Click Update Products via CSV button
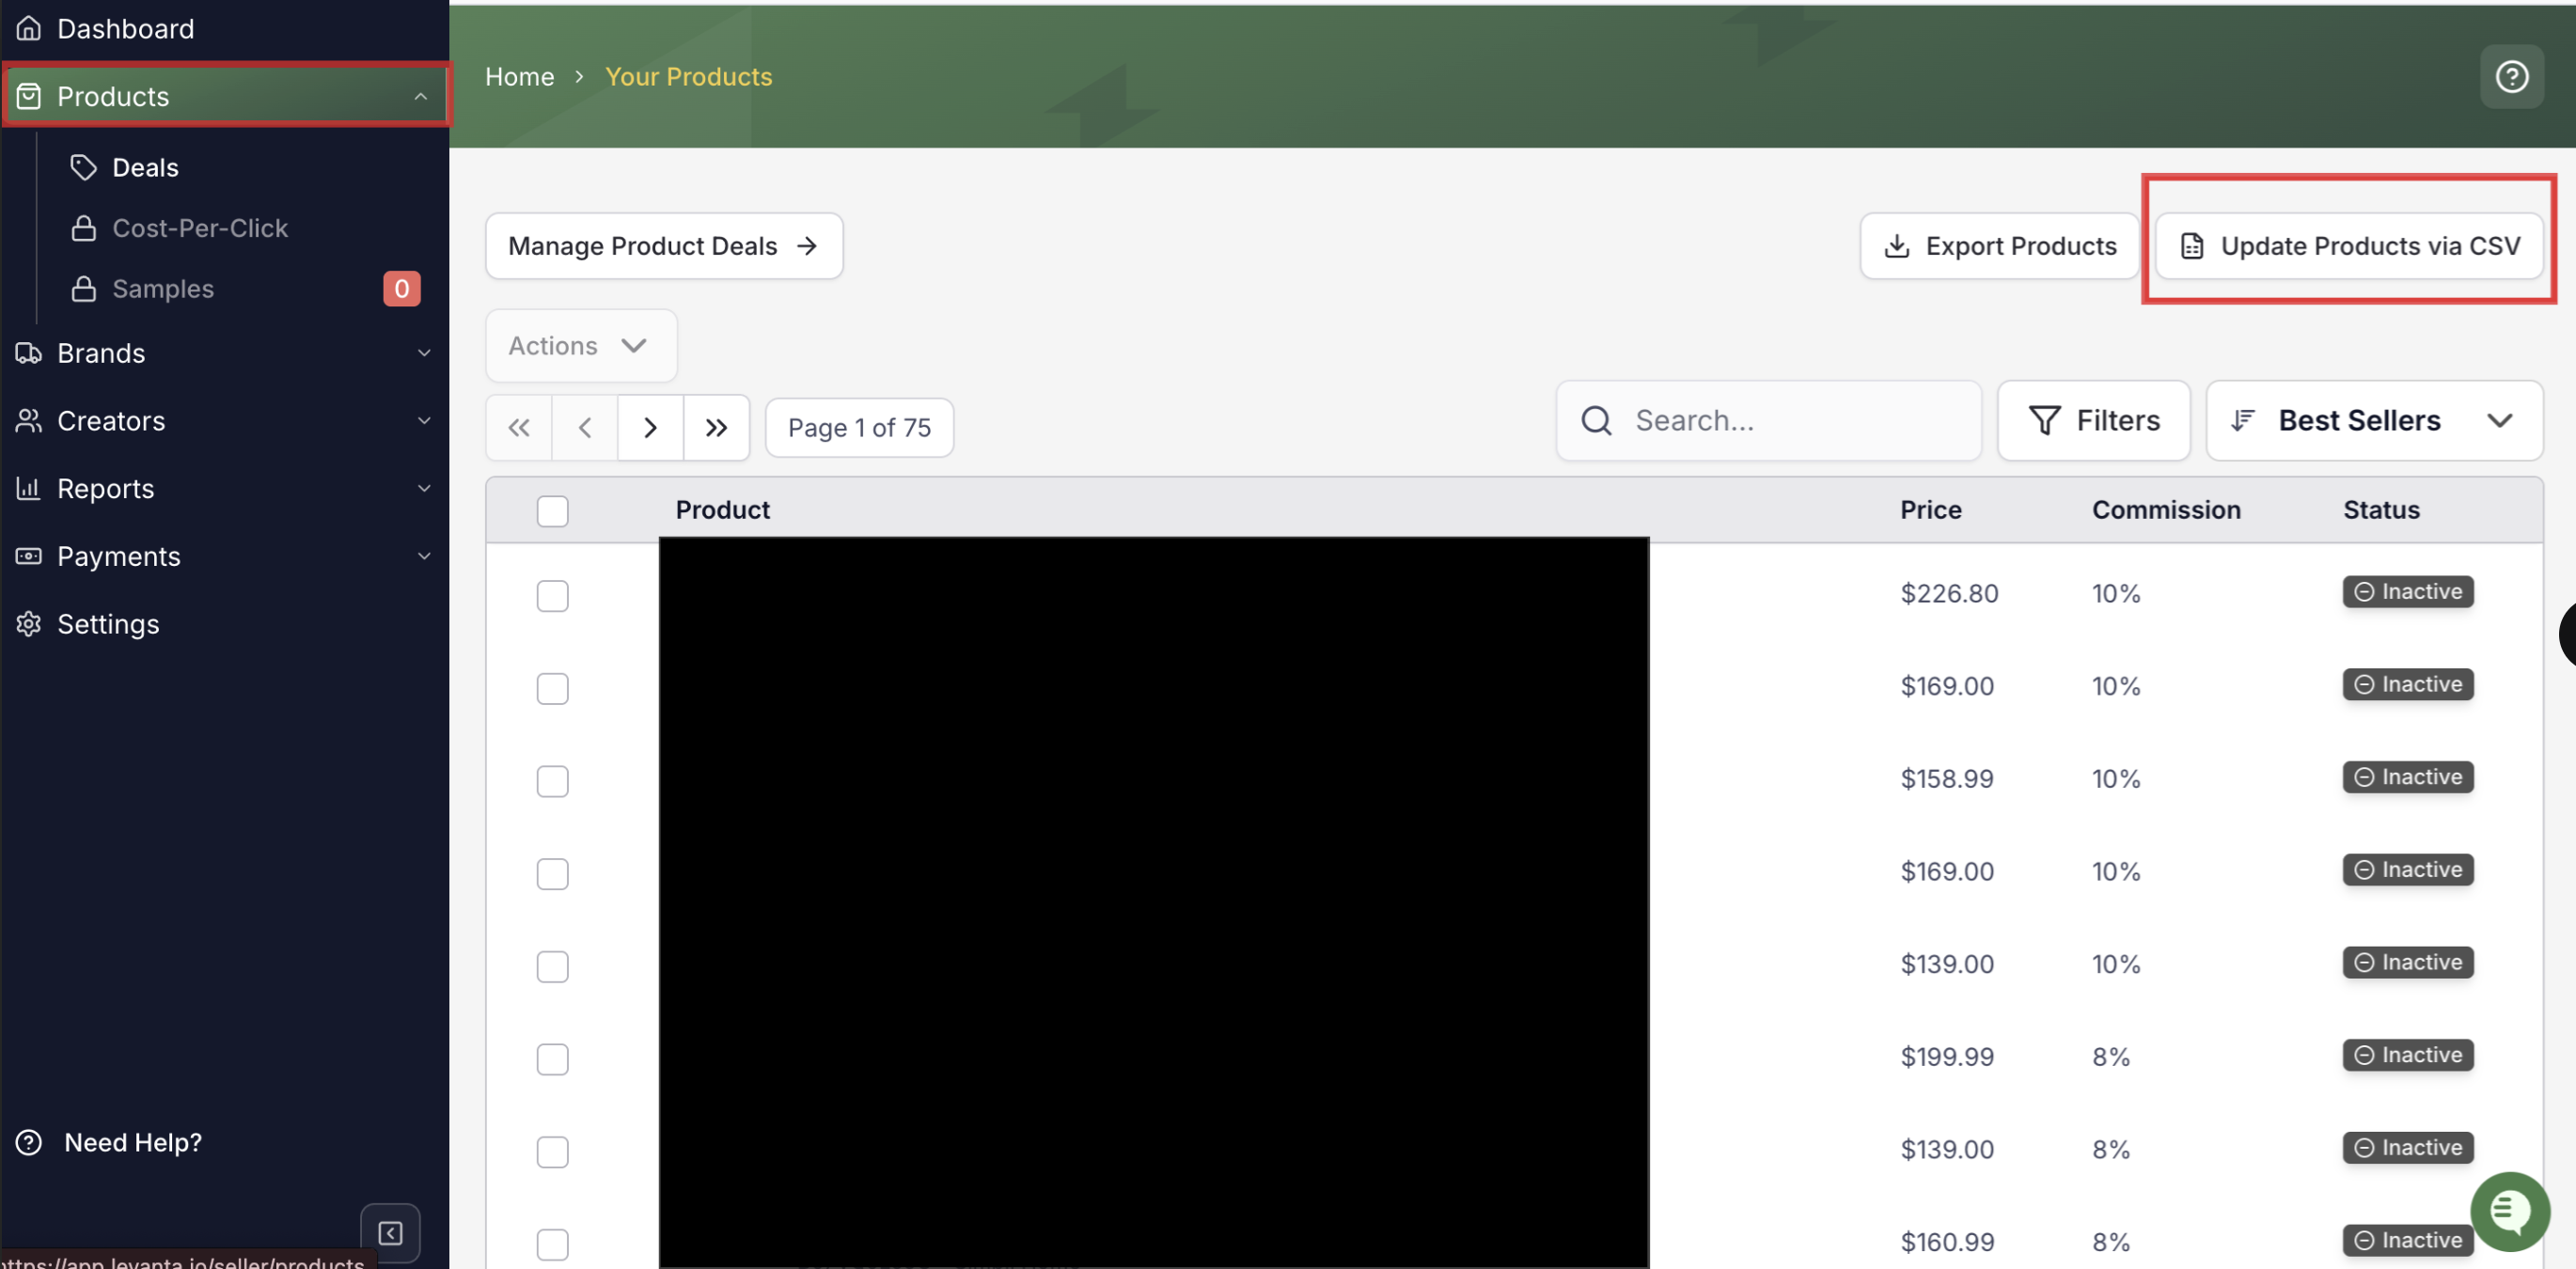The width and height of the screenshot is (2576, 1269). click(x=2349, y=246)
